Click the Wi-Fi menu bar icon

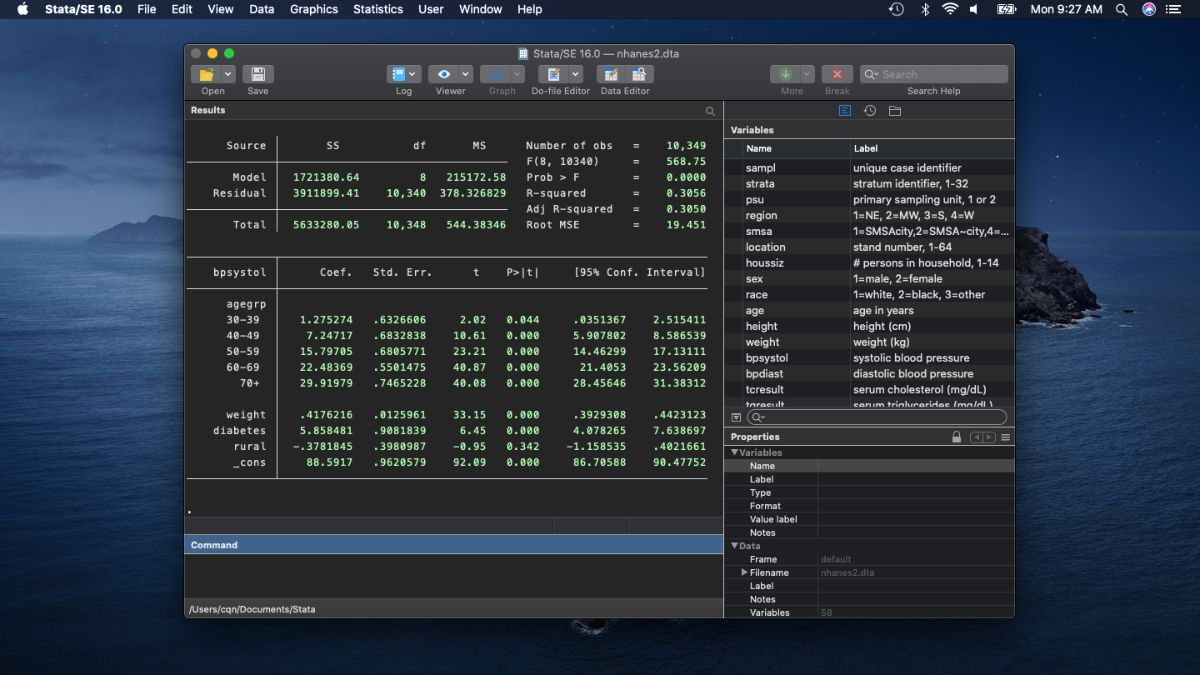(x=950, y=9)
